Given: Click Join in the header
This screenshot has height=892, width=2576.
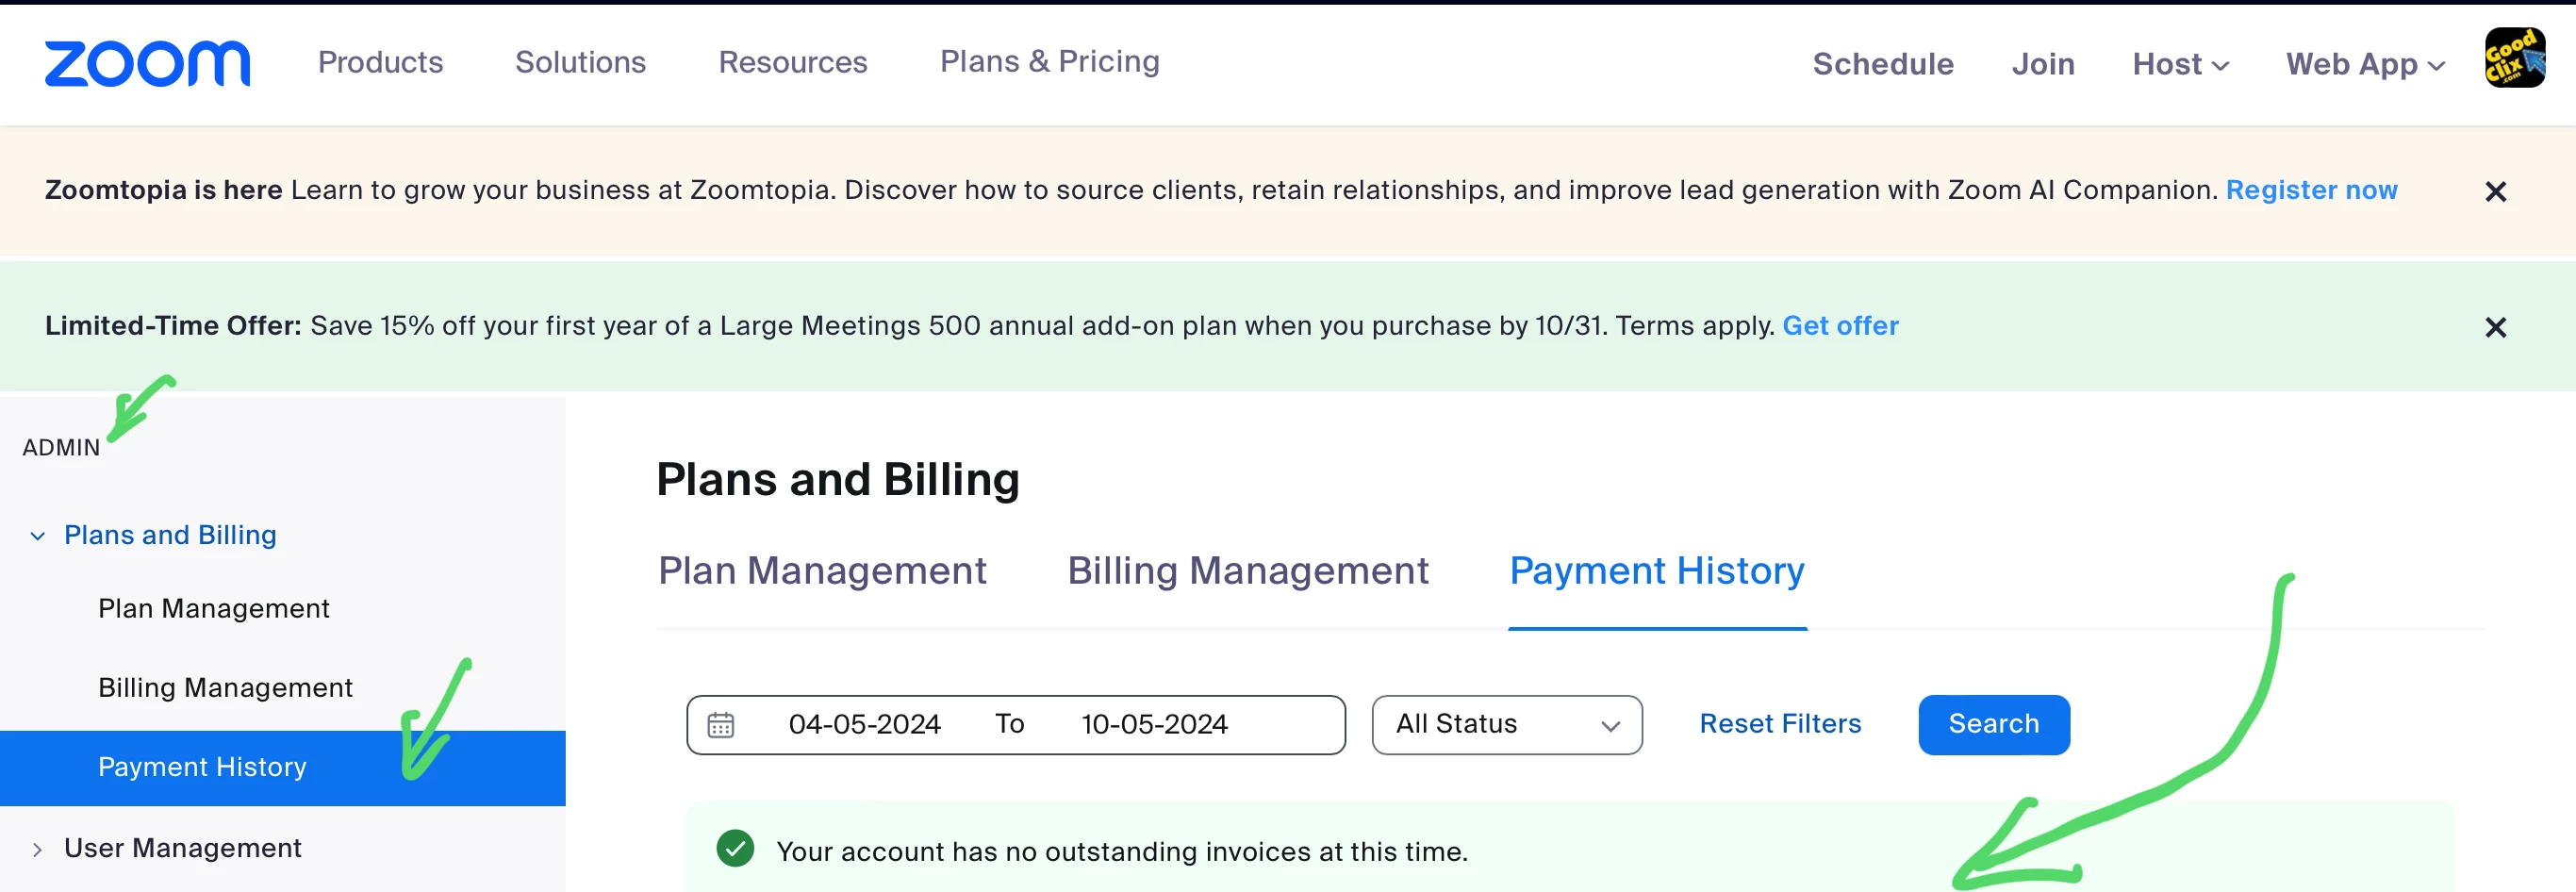Looking at the screenshot, I should pyautogui.click(x=2042, y=64).
